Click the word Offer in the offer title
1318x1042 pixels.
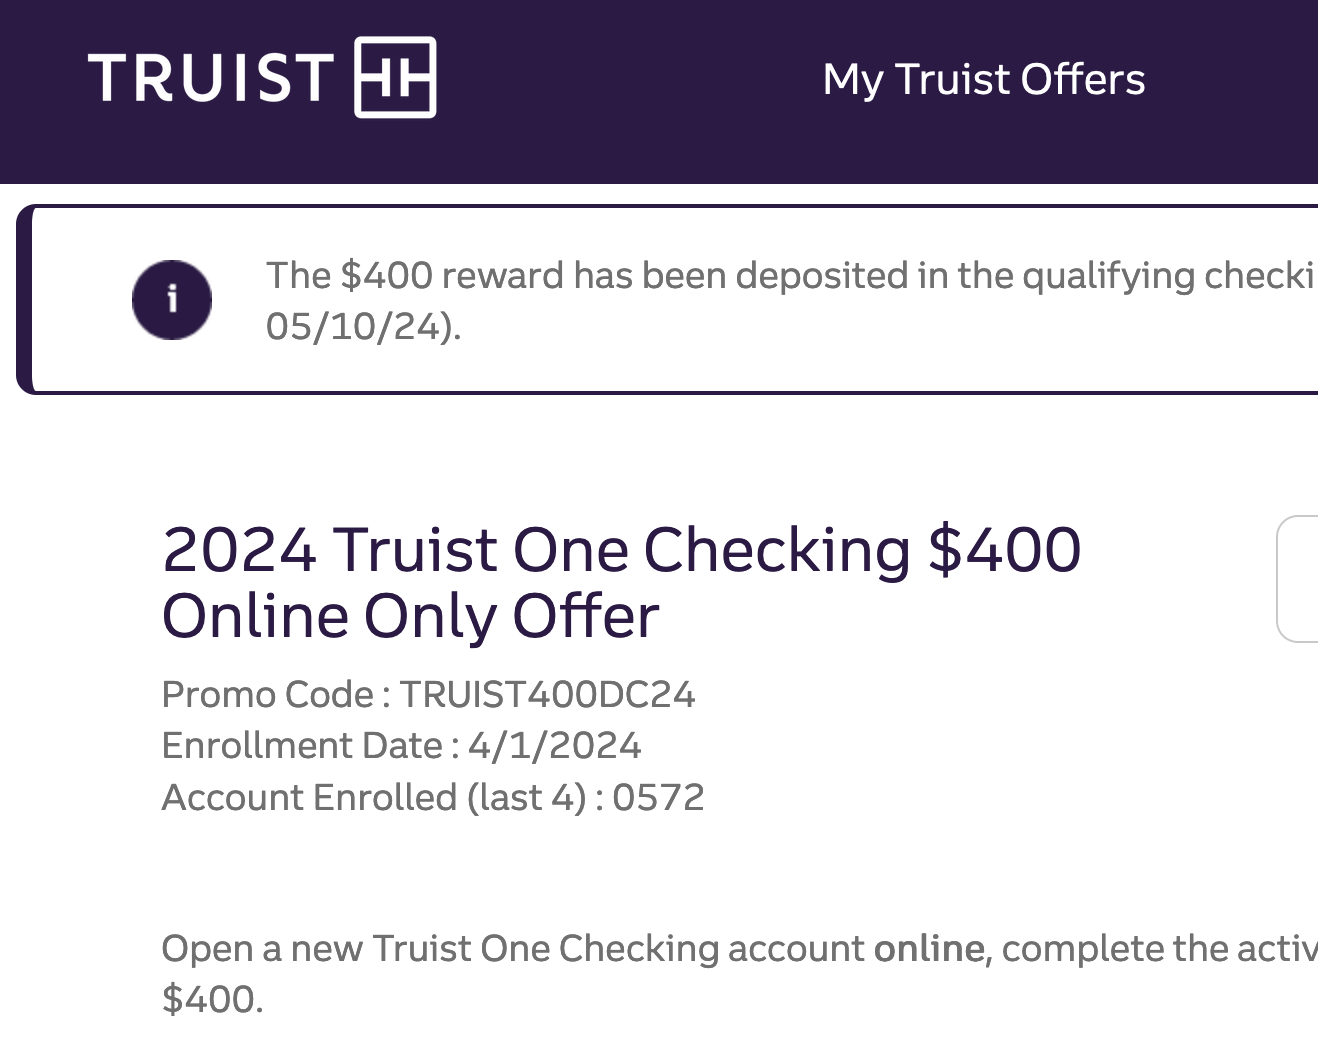[x=585, y=616]
